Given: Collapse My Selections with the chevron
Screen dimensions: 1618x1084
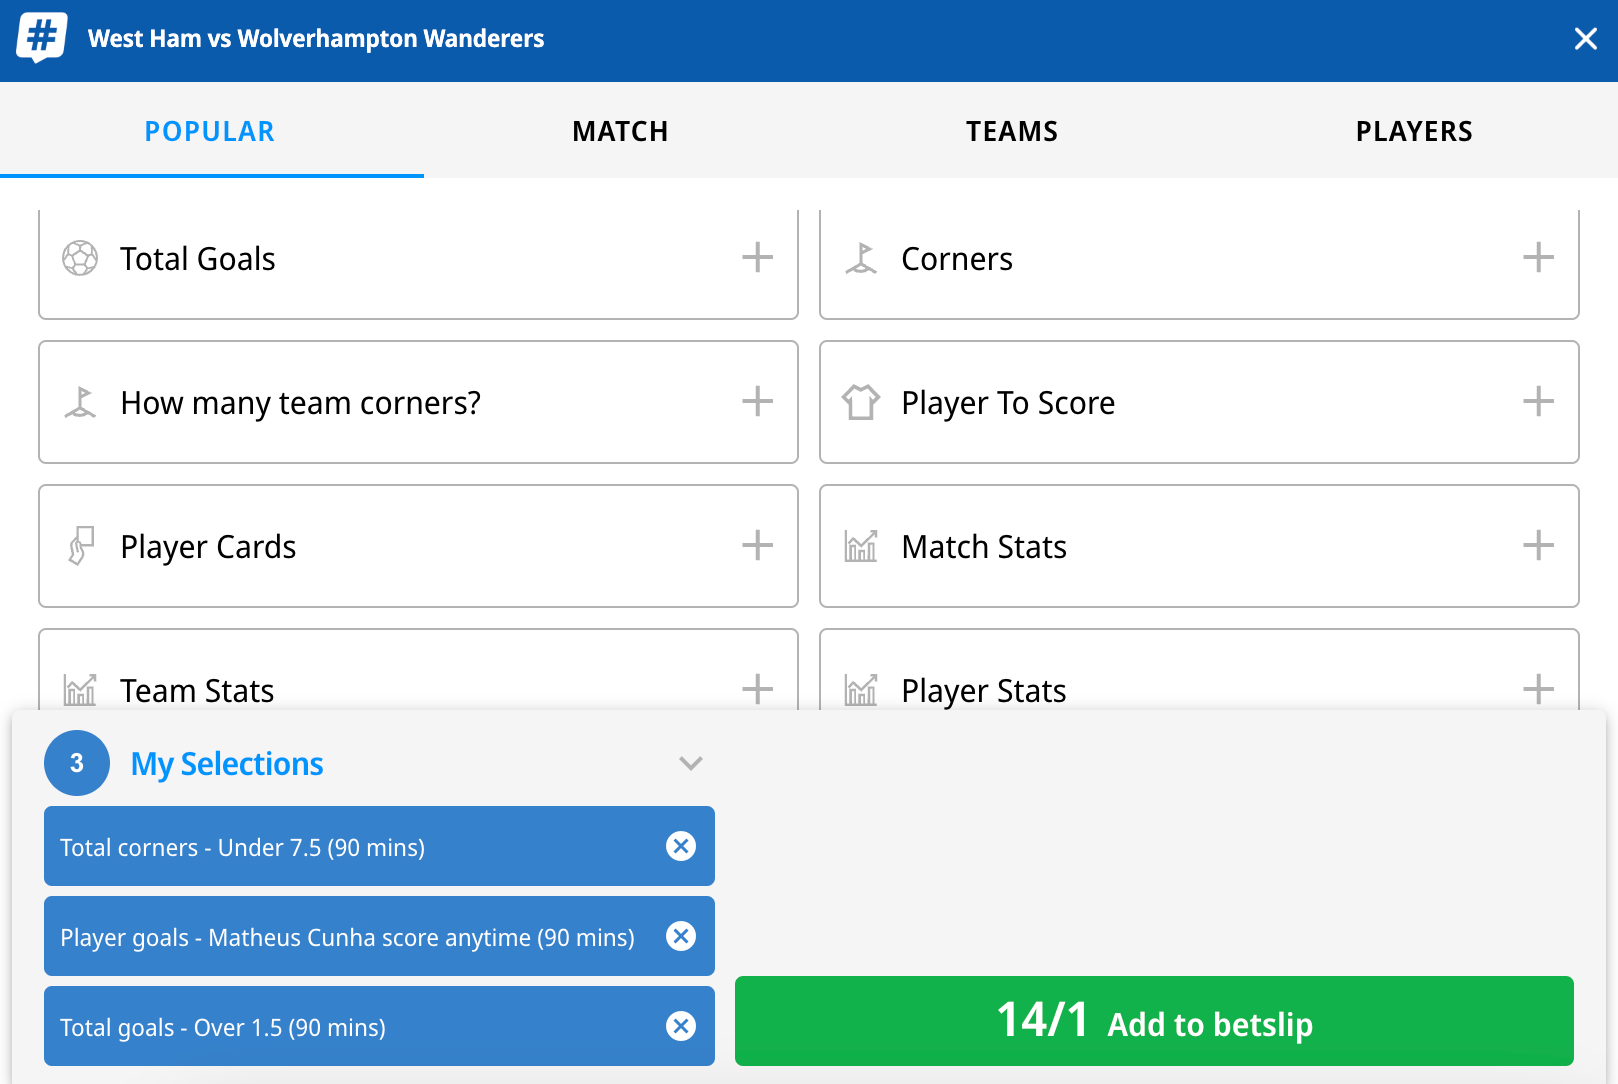Looking at the screenshot, I should [x=690, y=763].
